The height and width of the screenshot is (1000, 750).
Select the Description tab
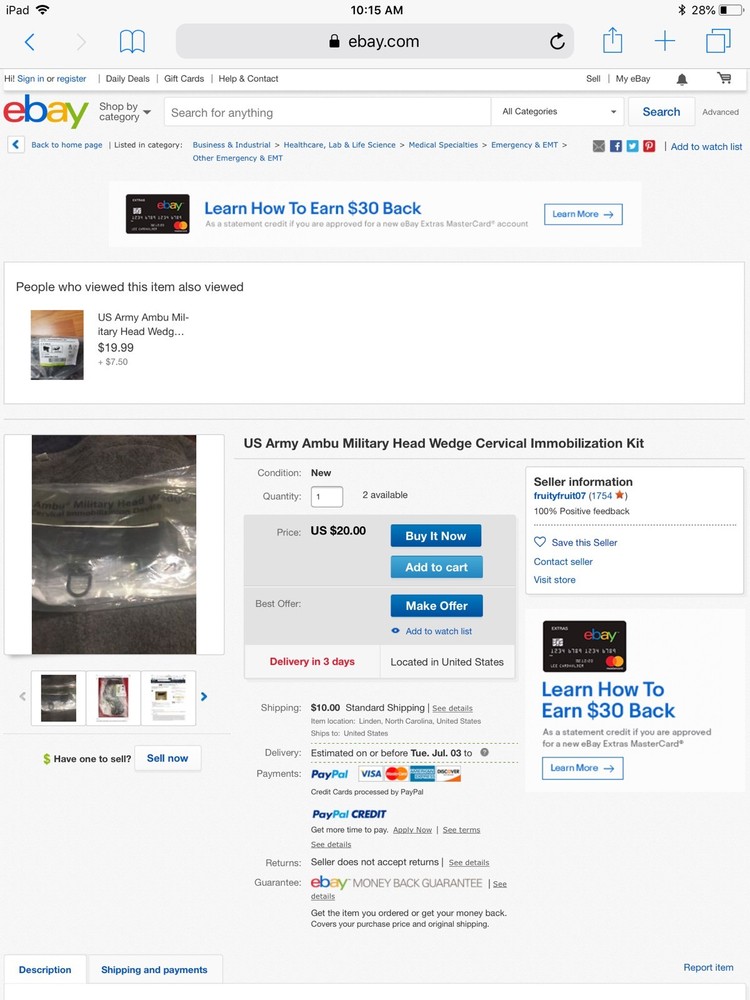click(45, 969)
